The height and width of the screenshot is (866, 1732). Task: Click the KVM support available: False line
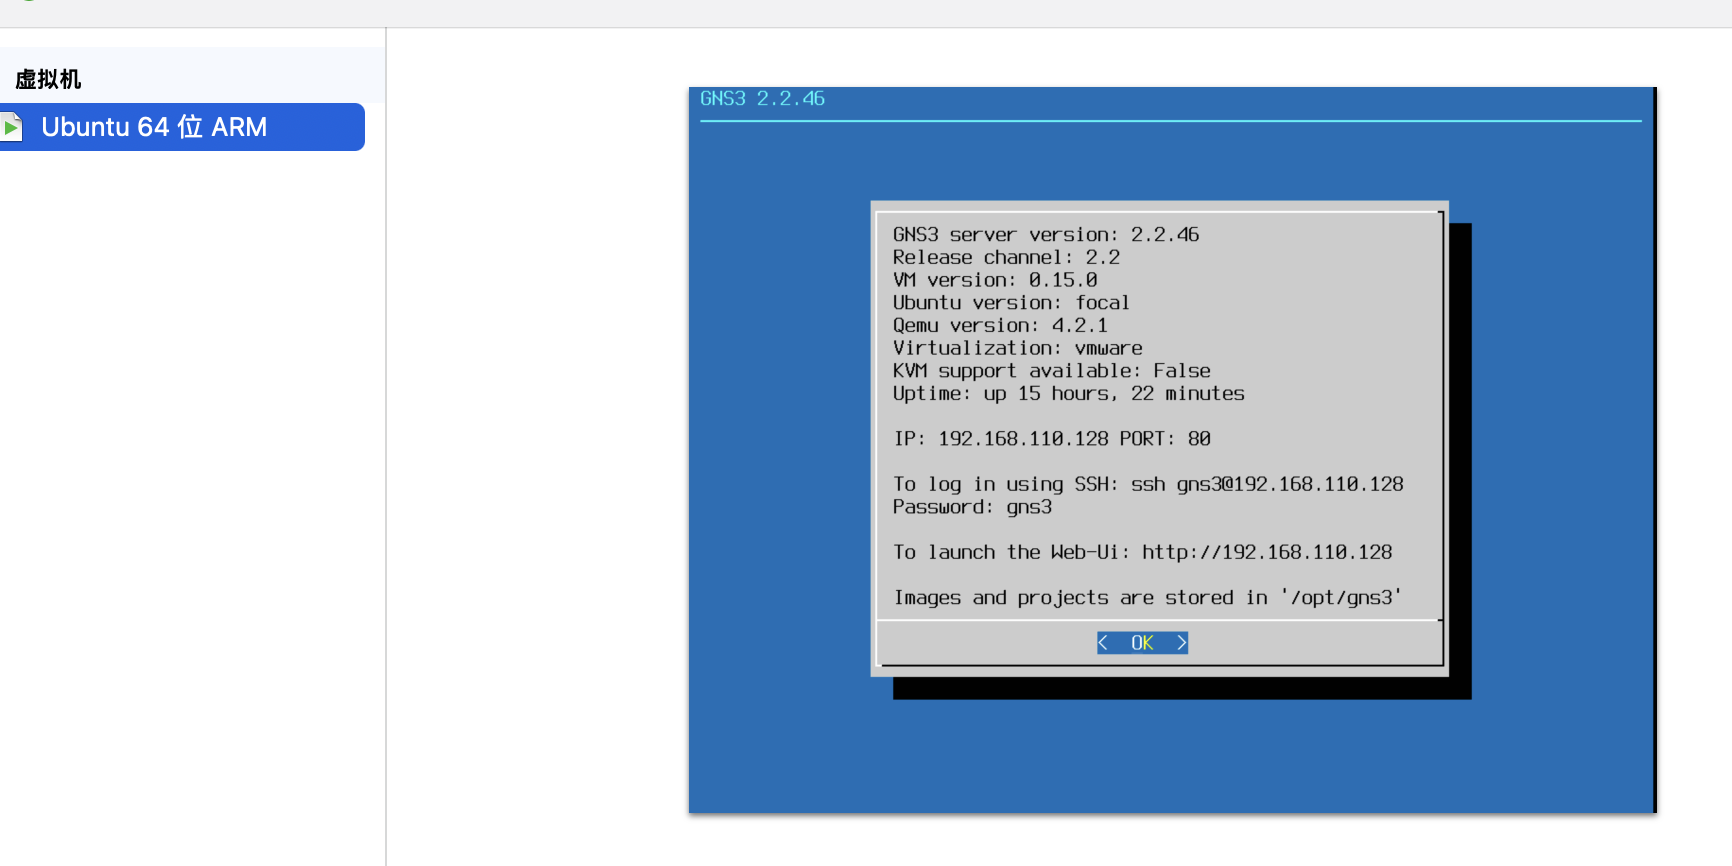(1051, 371)
